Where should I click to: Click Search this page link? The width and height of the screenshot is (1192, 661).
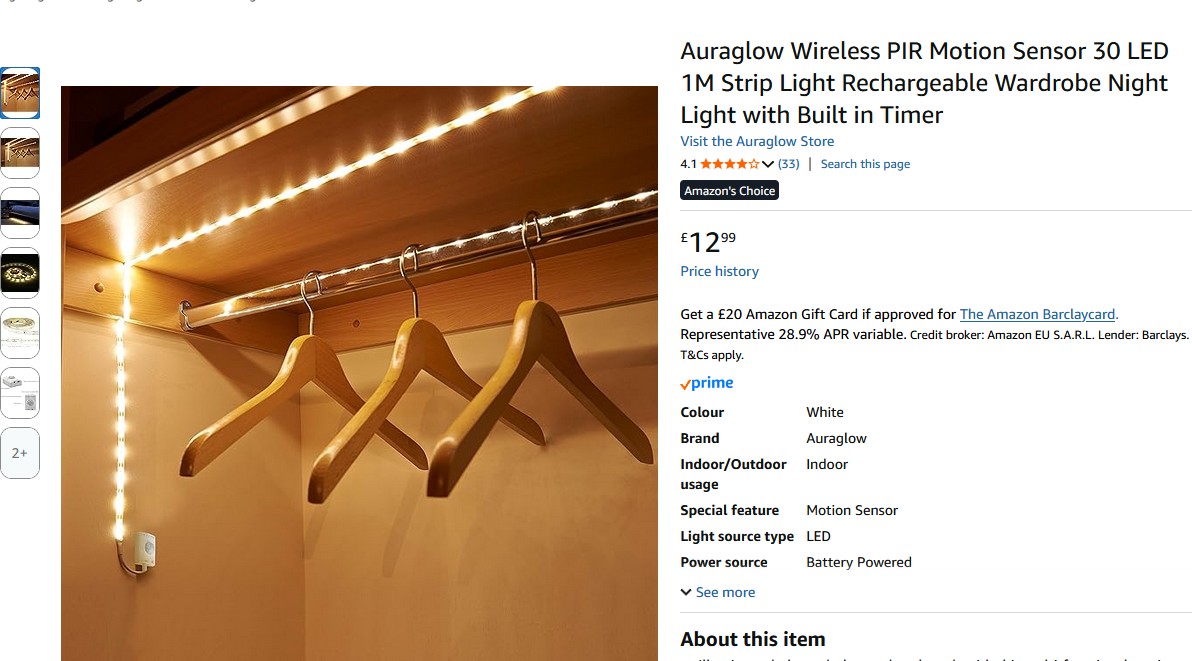pyautogui.click(x=865, y=164)
